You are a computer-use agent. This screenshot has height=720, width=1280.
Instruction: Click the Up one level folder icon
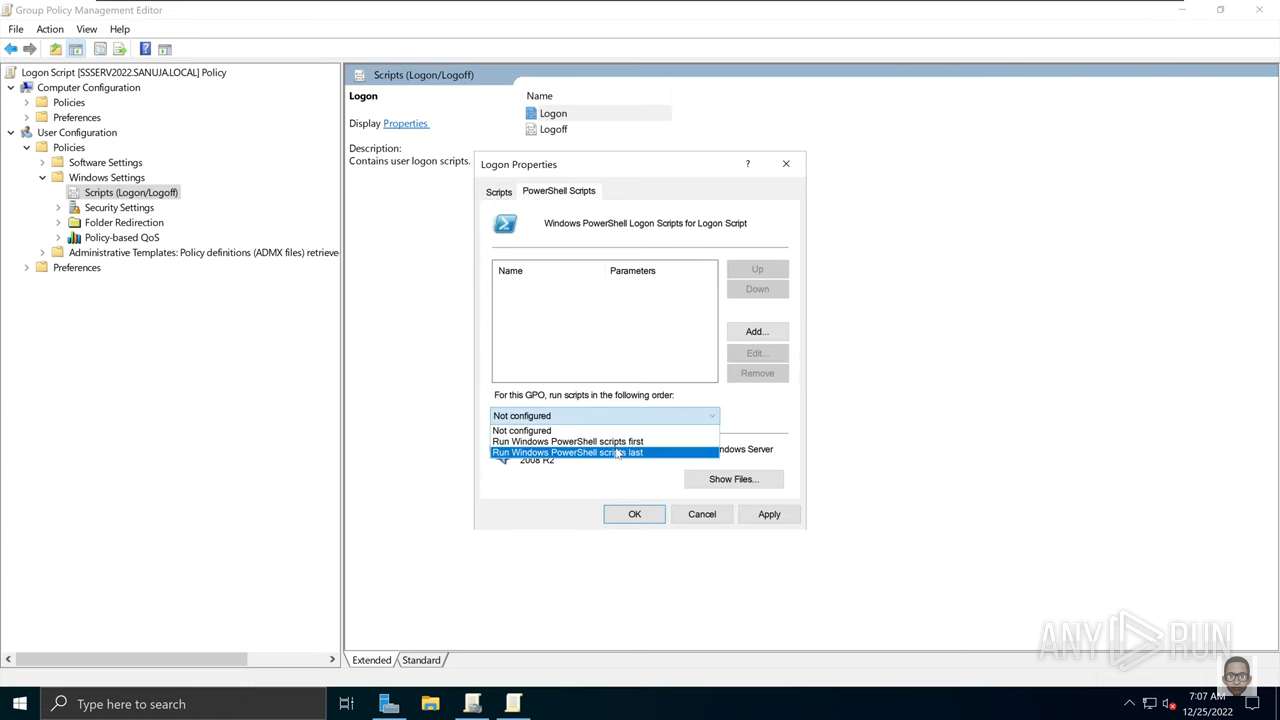point(56,49)
